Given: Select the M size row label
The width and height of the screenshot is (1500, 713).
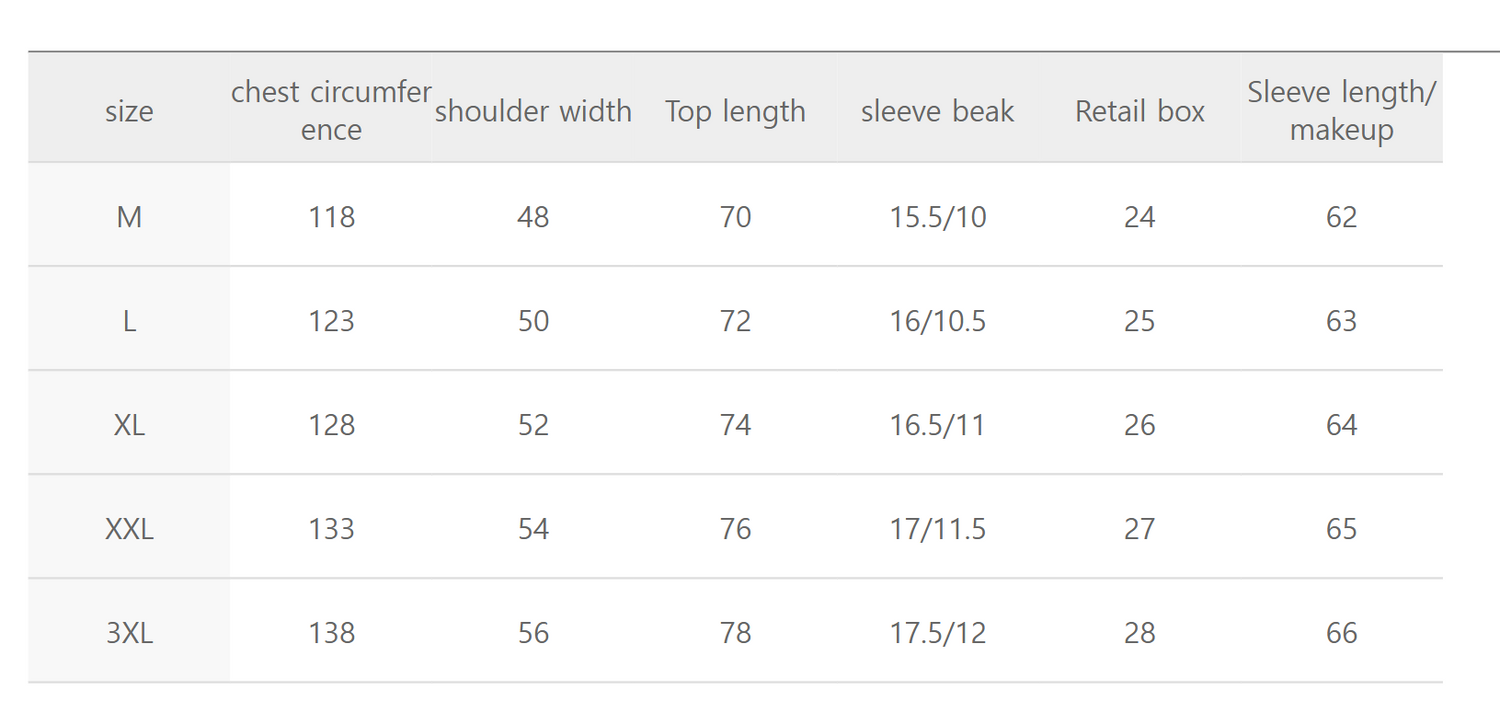Looking at the screenshot, I should pos(129,217).
